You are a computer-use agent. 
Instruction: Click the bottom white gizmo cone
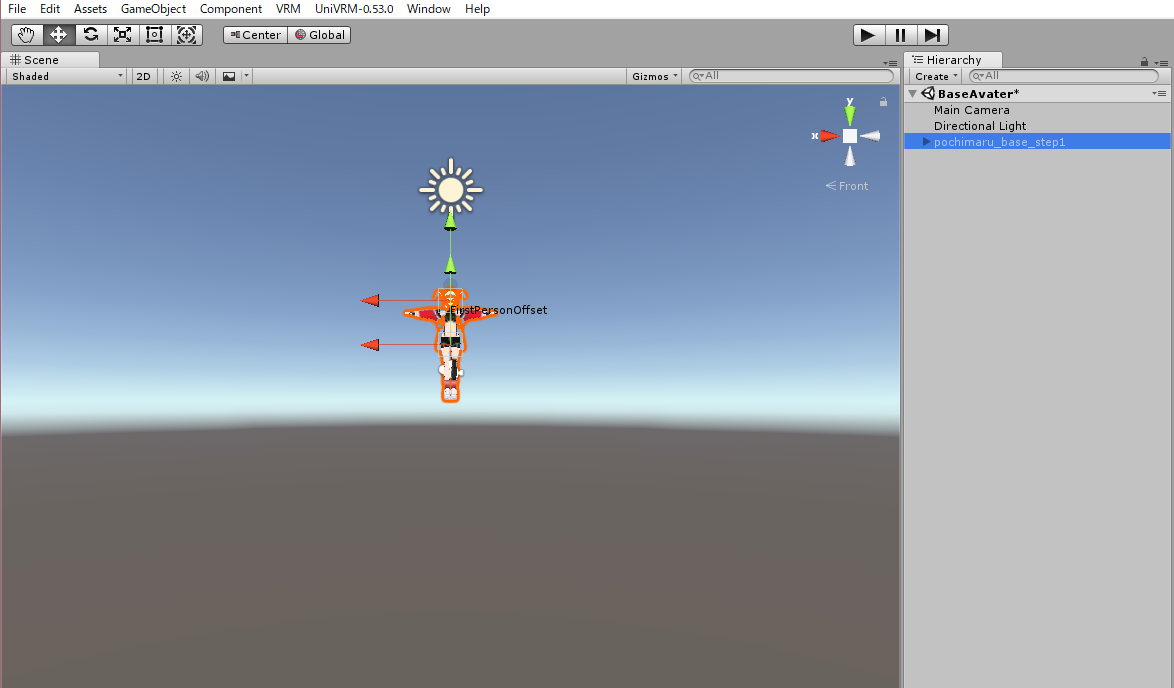[850, 156]
